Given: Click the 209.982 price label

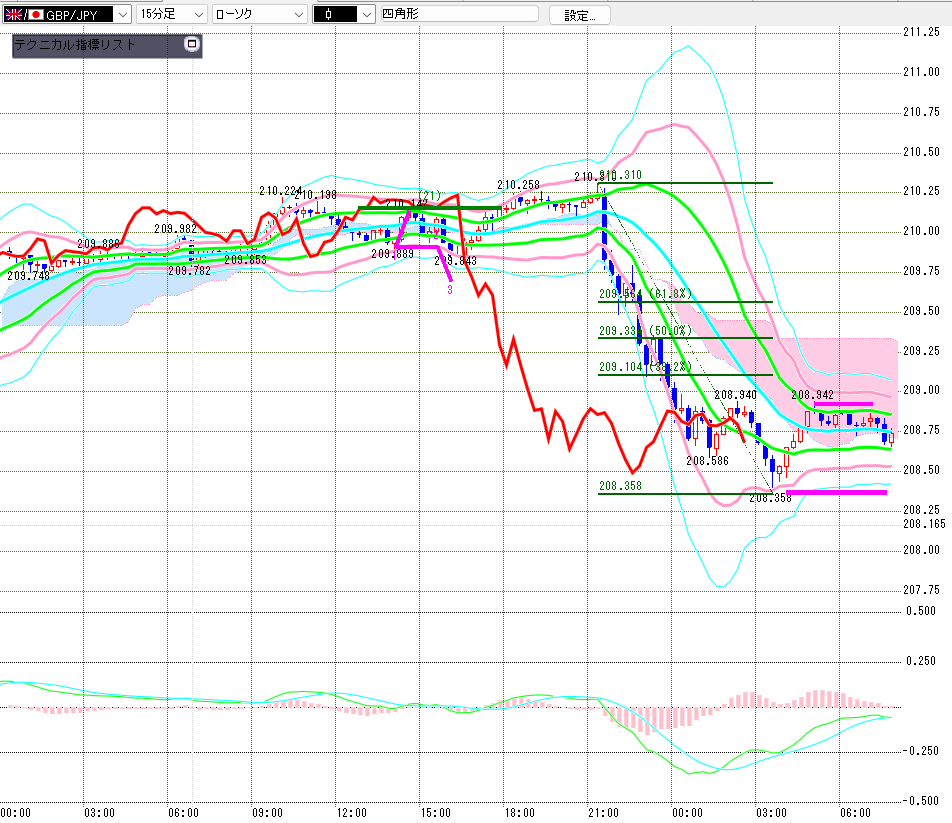Looking at the screenshot, I should tap(175, 229).
